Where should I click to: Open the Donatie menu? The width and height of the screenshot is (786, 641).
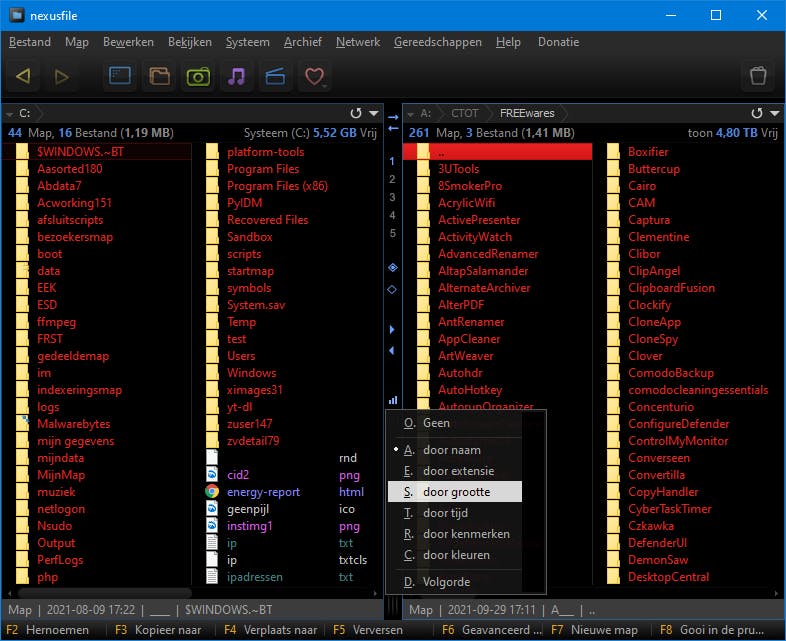click(558, 42)
